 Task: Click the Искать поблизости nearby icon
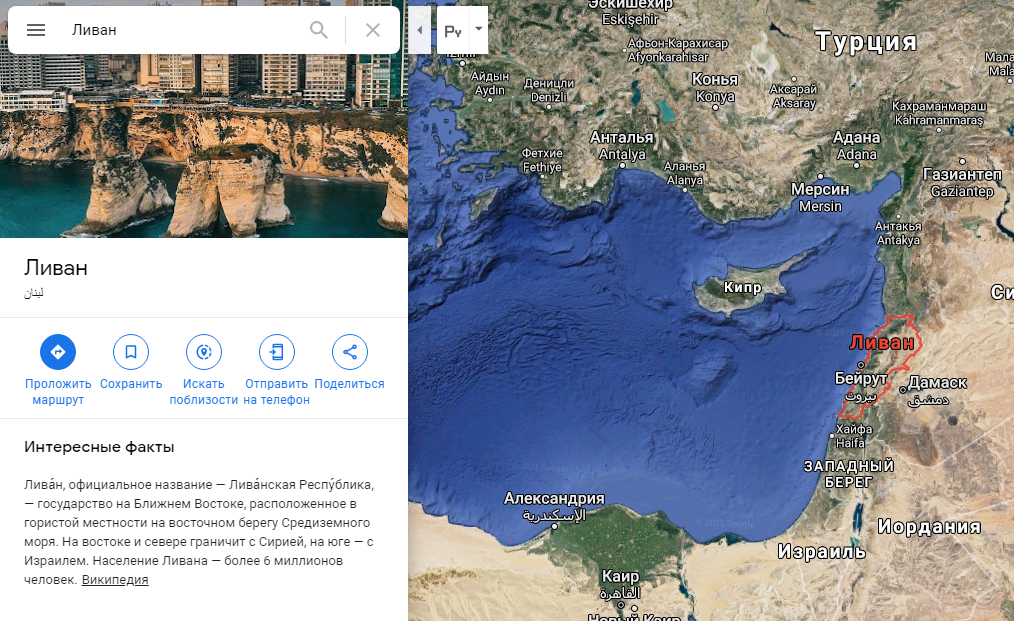pos(204,352)
